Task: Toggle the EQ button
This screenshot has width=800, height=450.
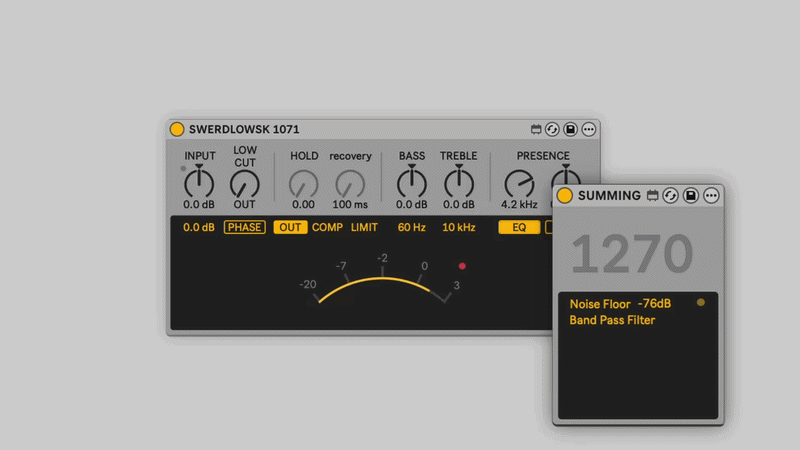Action: (519, 227)
